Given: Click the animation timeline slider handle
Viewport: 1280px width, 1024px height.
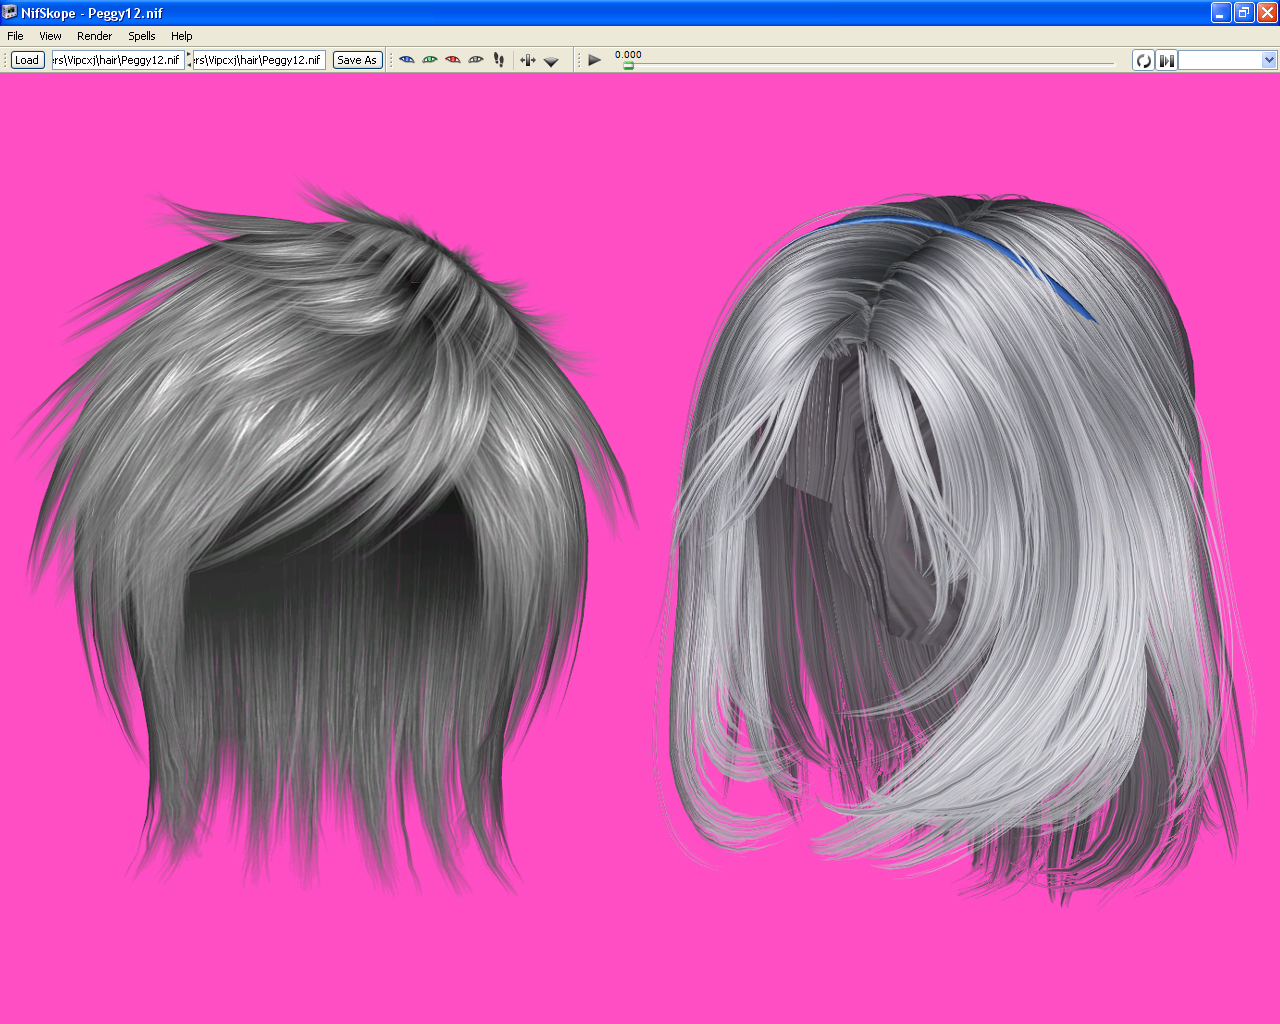Looking at the screenshot, I should [x=628, y=65].
